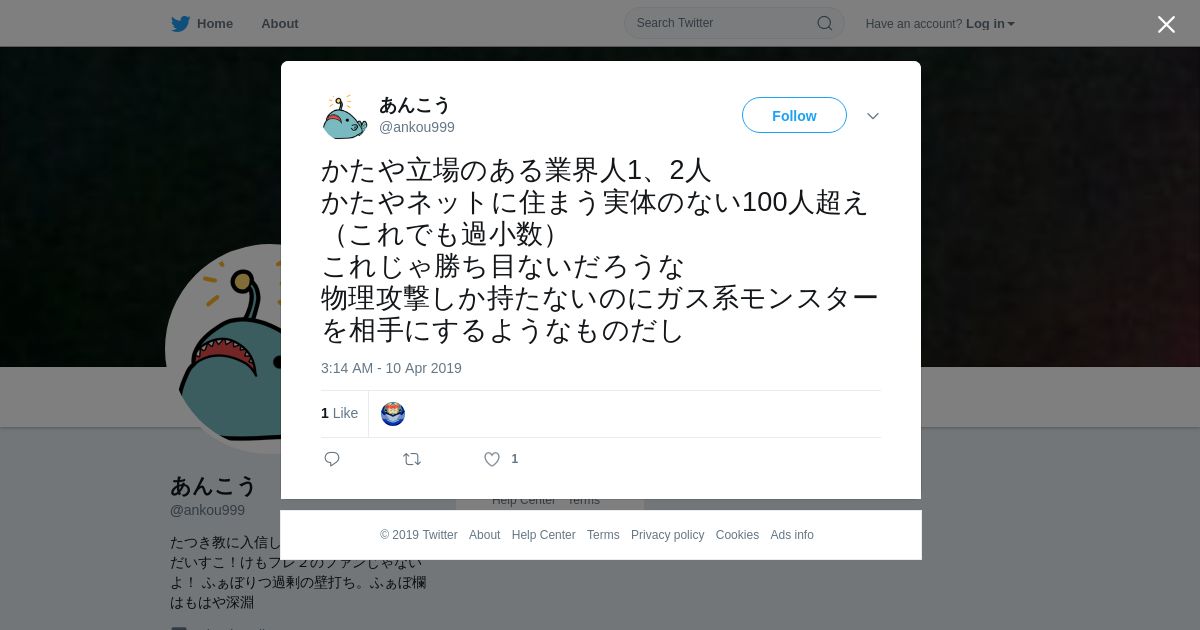Open the tweet timestamp 3:14 AM link
Image resolution: width=1200 pixels, height=630 pixels.
(391, 368)
